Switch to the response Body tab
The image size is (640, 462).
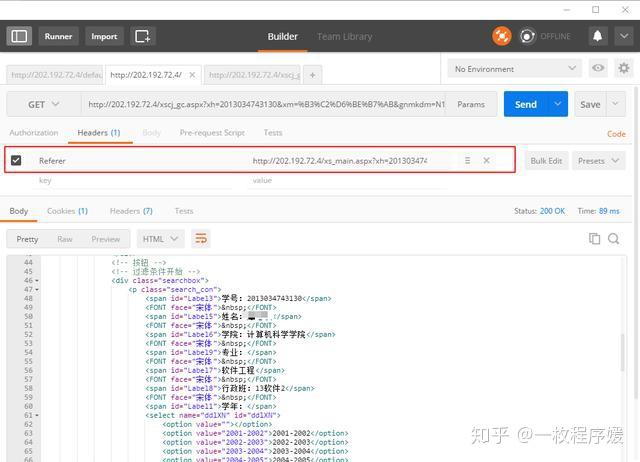[19, 211]
